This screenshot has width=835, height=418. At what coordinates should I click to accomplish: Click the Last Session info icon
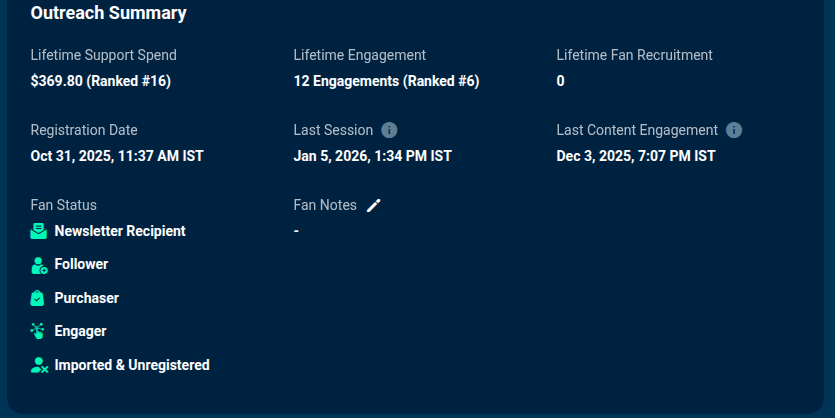389,130
